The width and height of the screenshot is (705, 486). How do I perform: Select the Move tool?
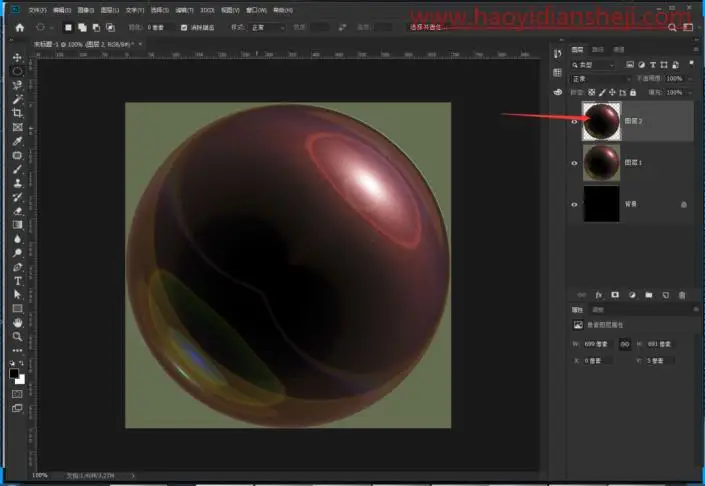click(x=17, y=58)
